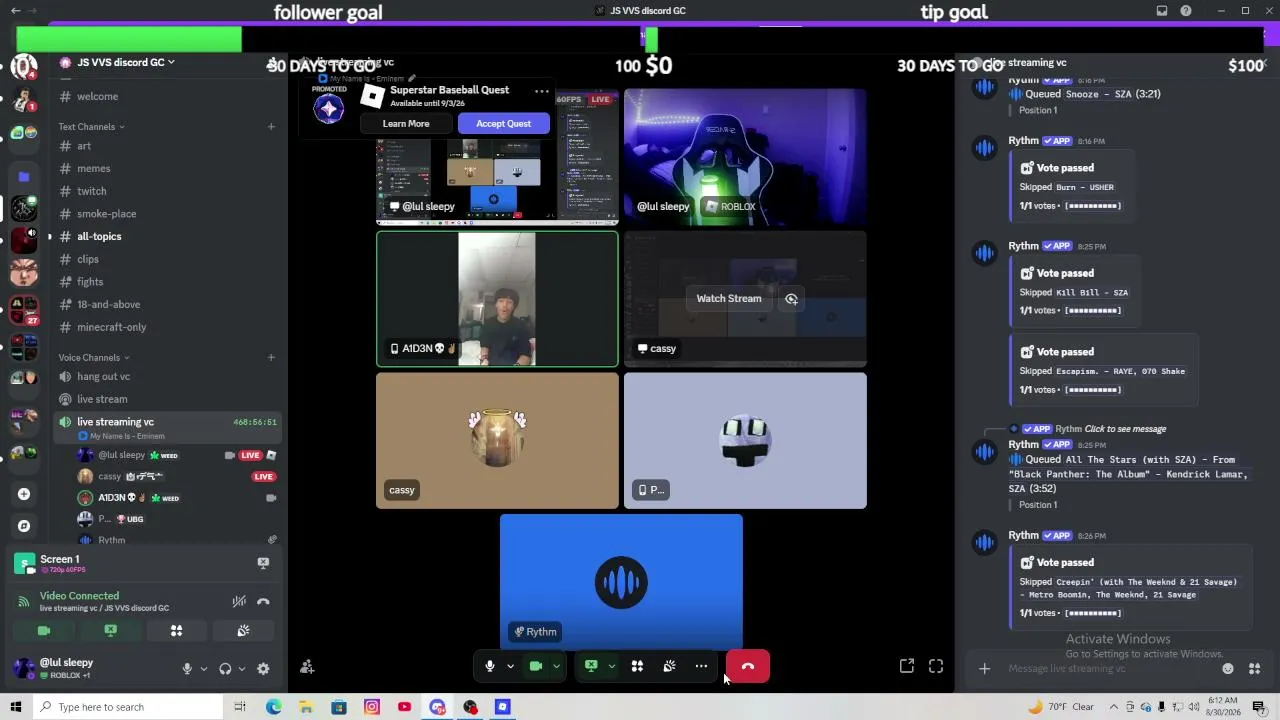Open screen share options arrow in call bar
This screenshot has width=1280, height=720.
611,666
